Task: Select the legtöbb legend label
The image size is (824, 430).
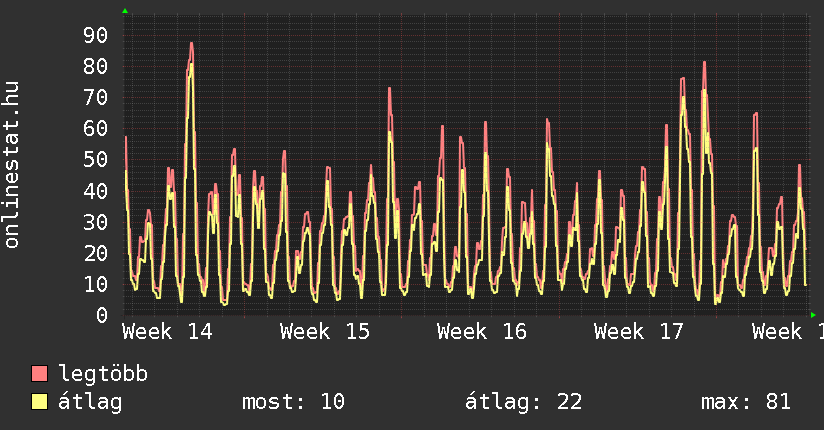Action: (103, 374)
